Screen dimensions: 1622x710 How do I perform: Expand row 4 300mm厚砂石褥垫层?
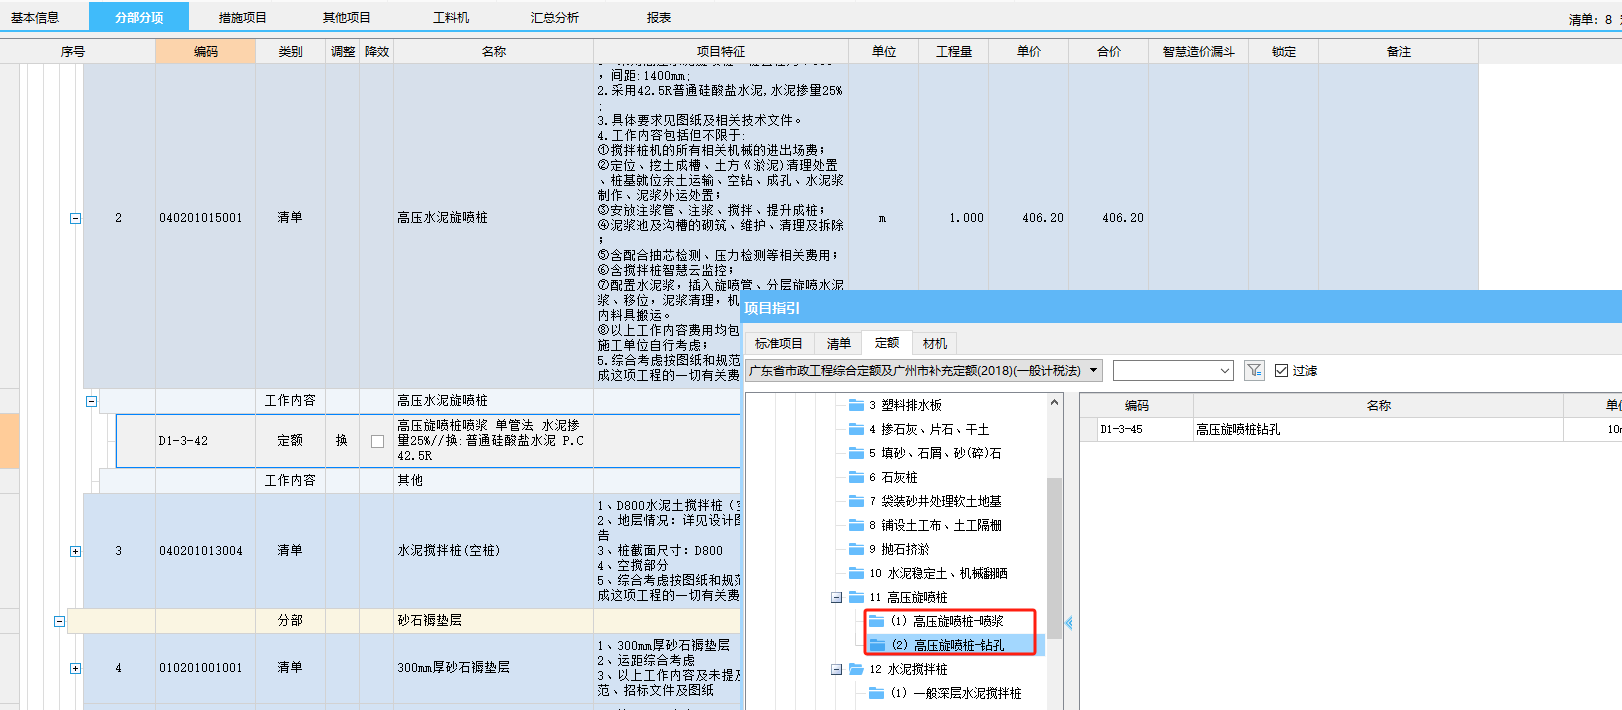[75, 668]
